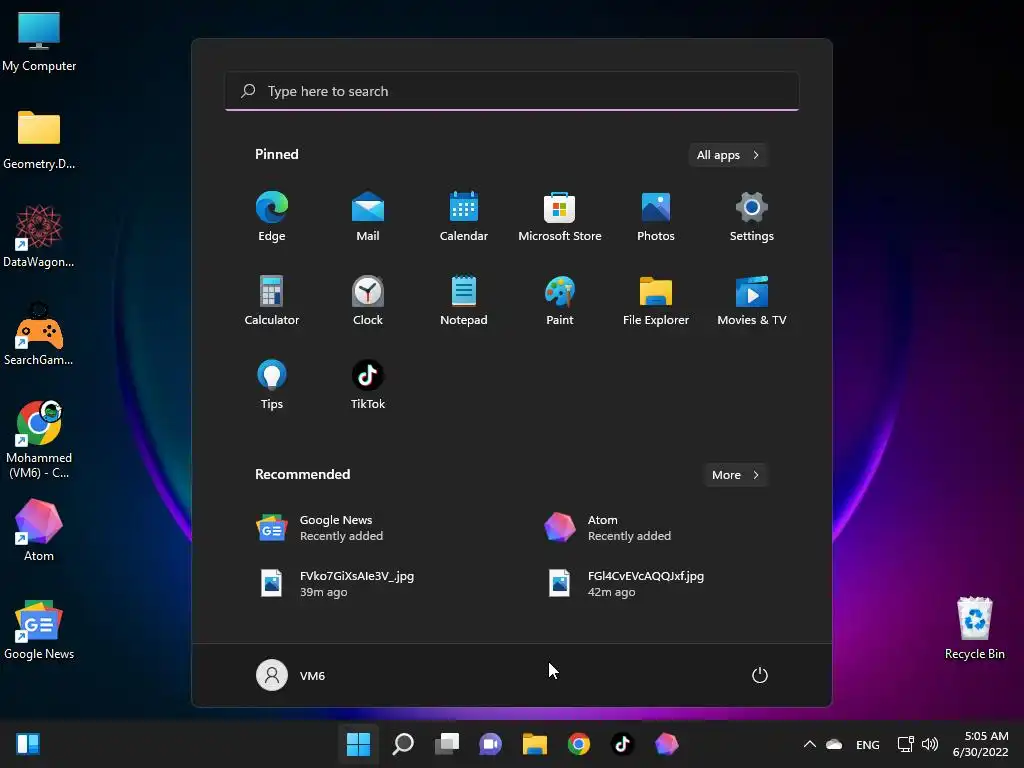Open Atom from taskbar

point(666,744)
